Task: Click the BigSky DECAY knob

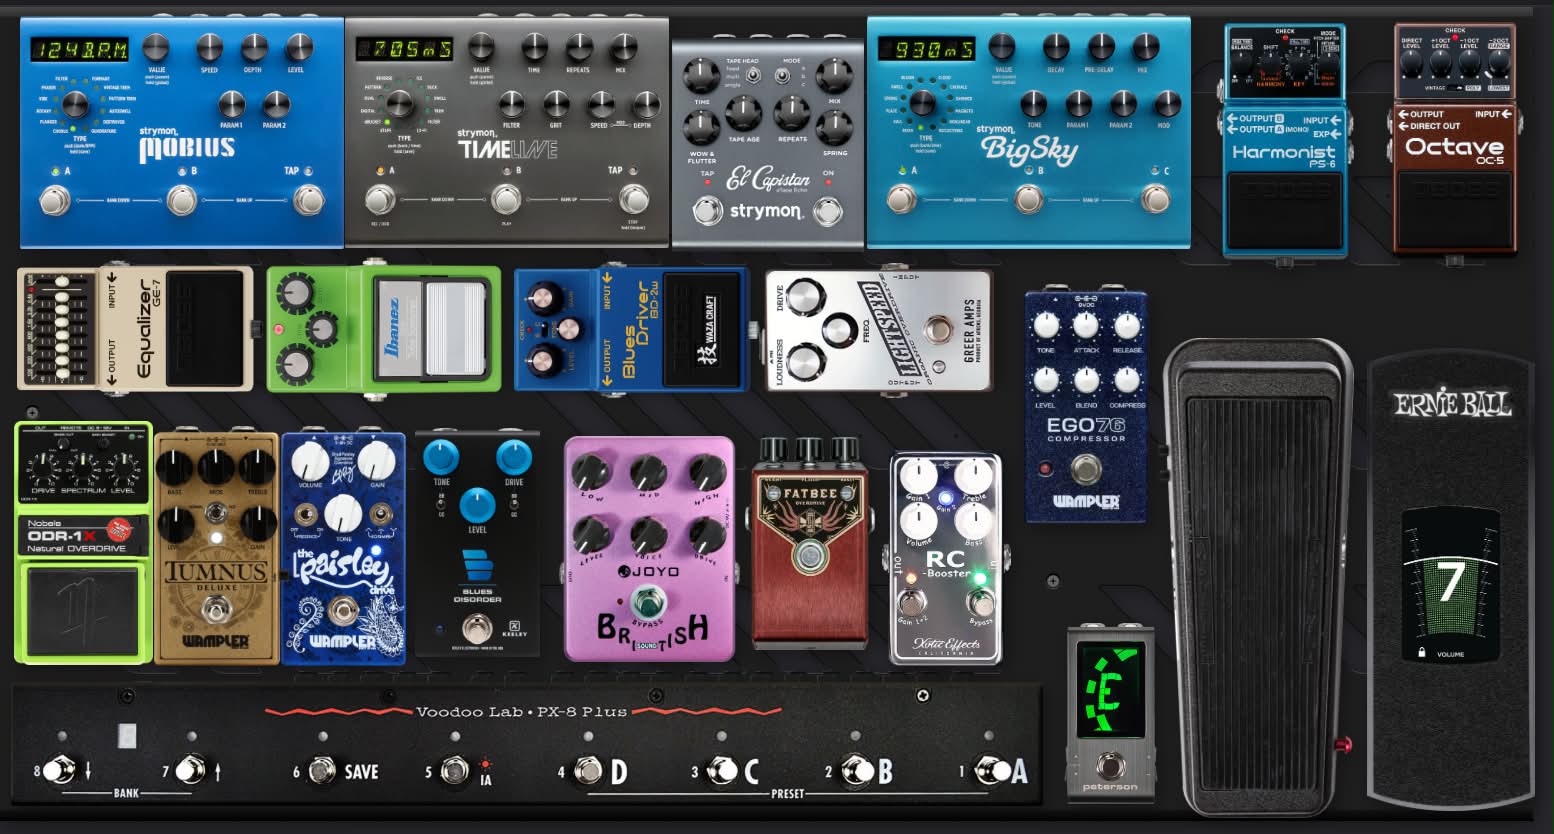Action: coord(1056,46)
